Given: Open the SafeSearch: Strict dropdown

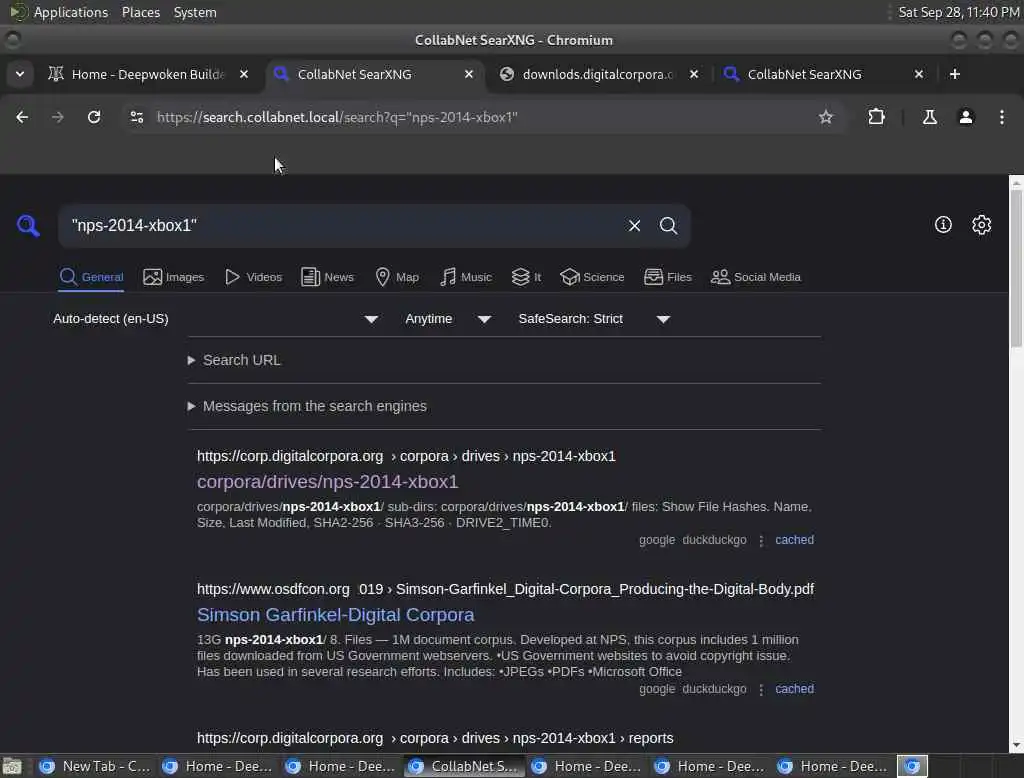Looking at the screenshot, I should tap(594, 319).
